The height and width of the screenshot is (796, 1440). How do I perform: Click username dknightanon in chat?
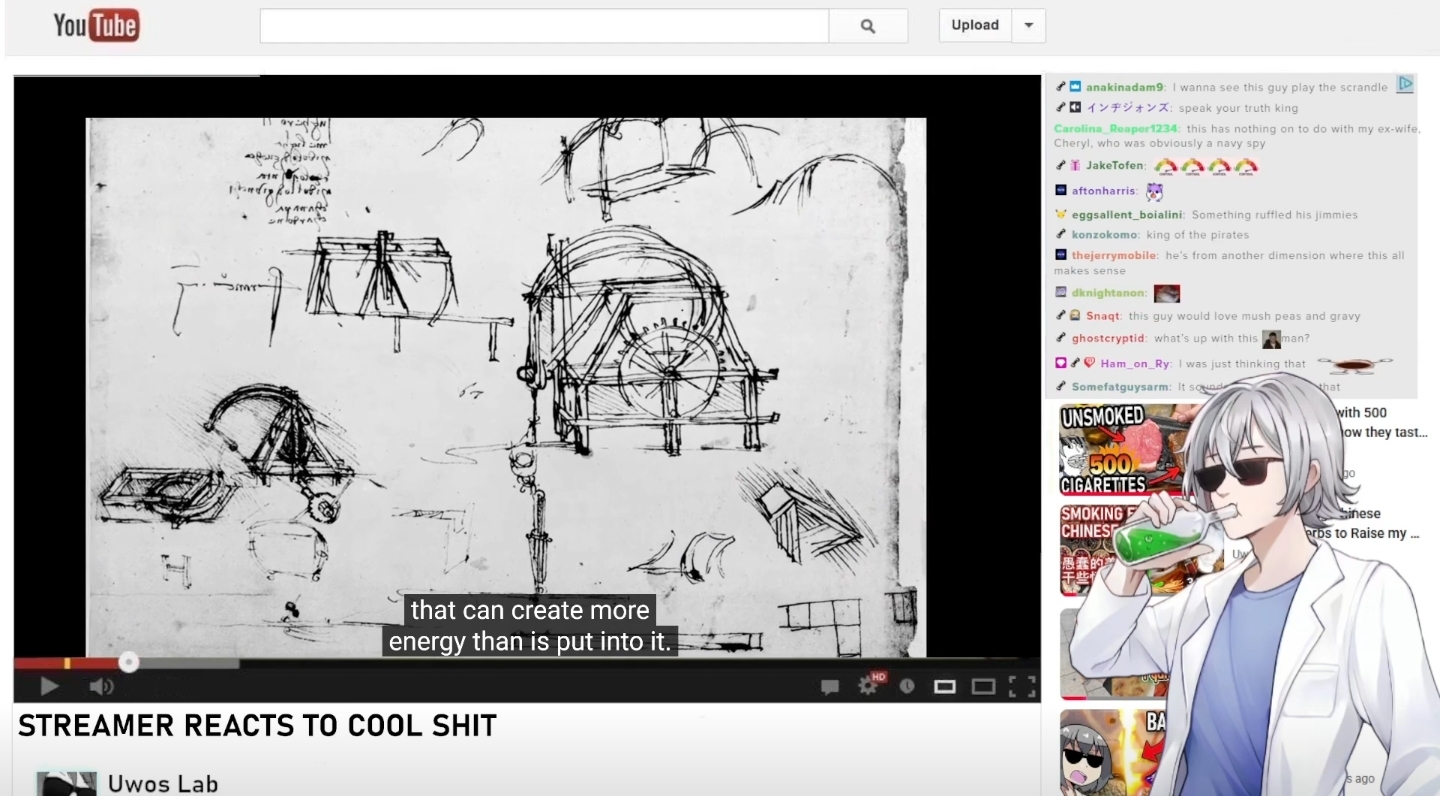coord(1109,293)
